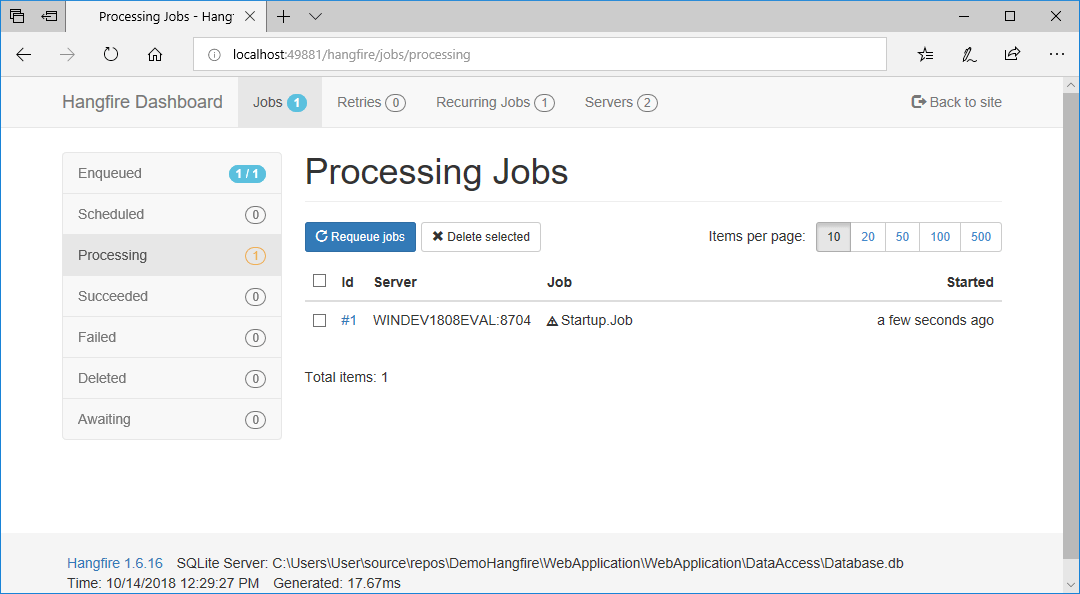Viewport: 1080px width, 594px height.
Task: Click the Requeue jobs button
Action: (360, 236)
